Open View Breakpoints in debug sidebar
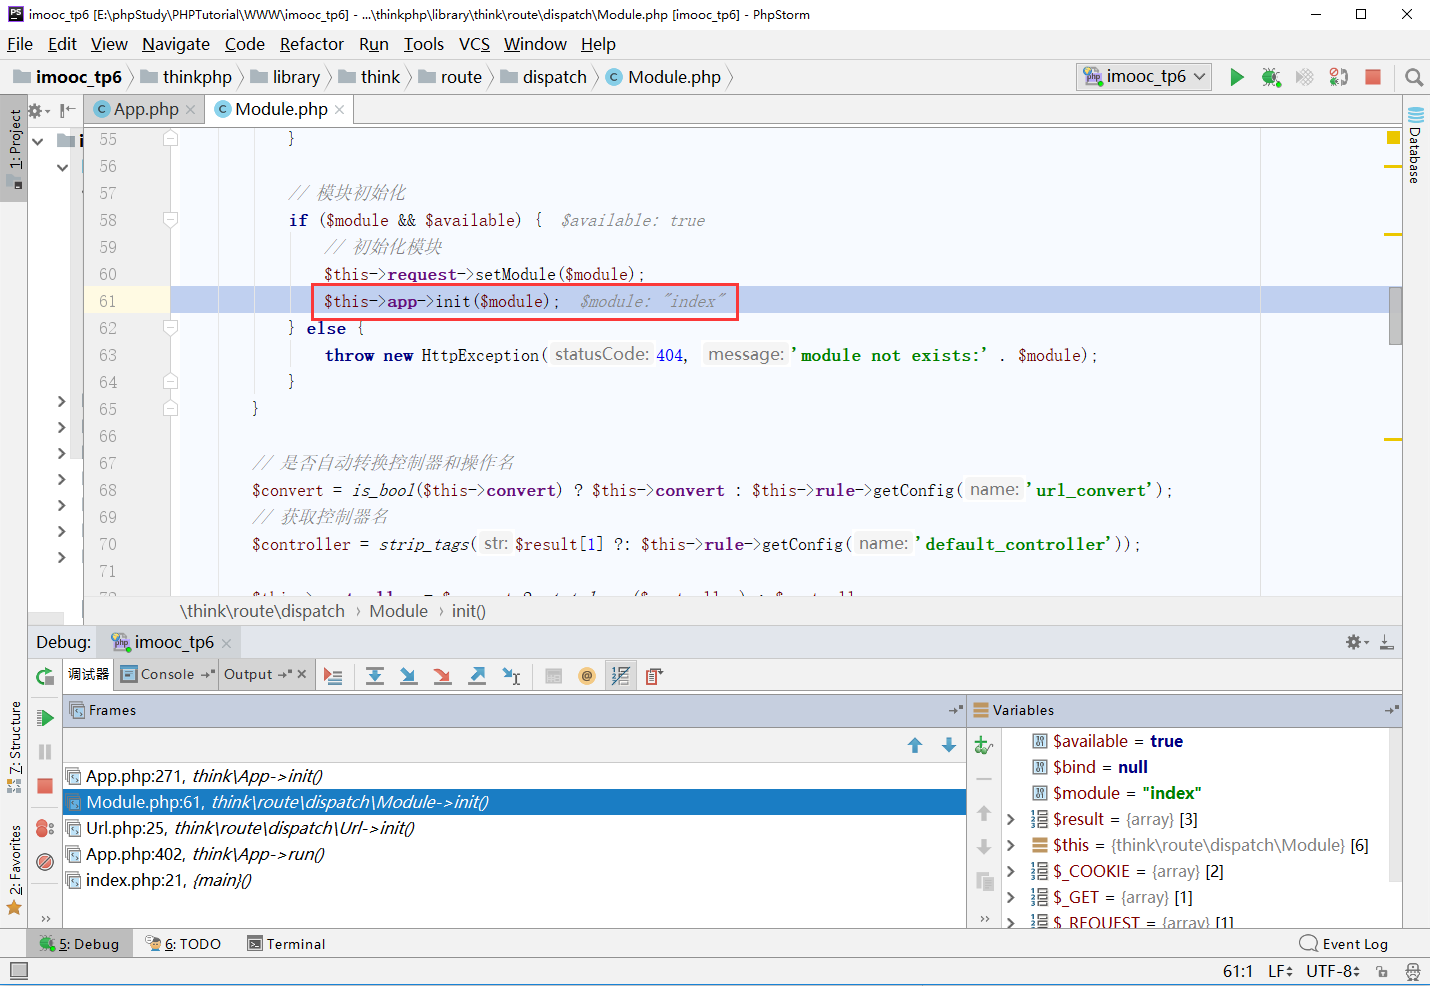Viewport: 1430px width, 986px height. 45,828
